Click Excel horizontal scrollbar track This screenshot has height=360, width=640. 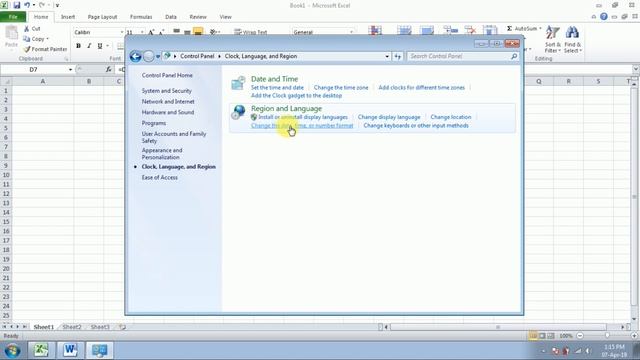tap(498, 327)
